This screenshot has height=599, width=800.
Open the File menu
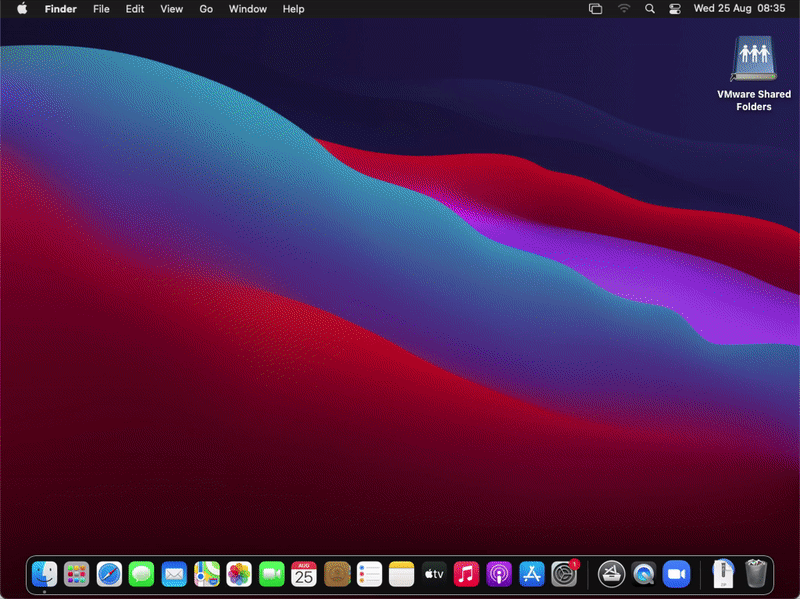pos(101,9)
